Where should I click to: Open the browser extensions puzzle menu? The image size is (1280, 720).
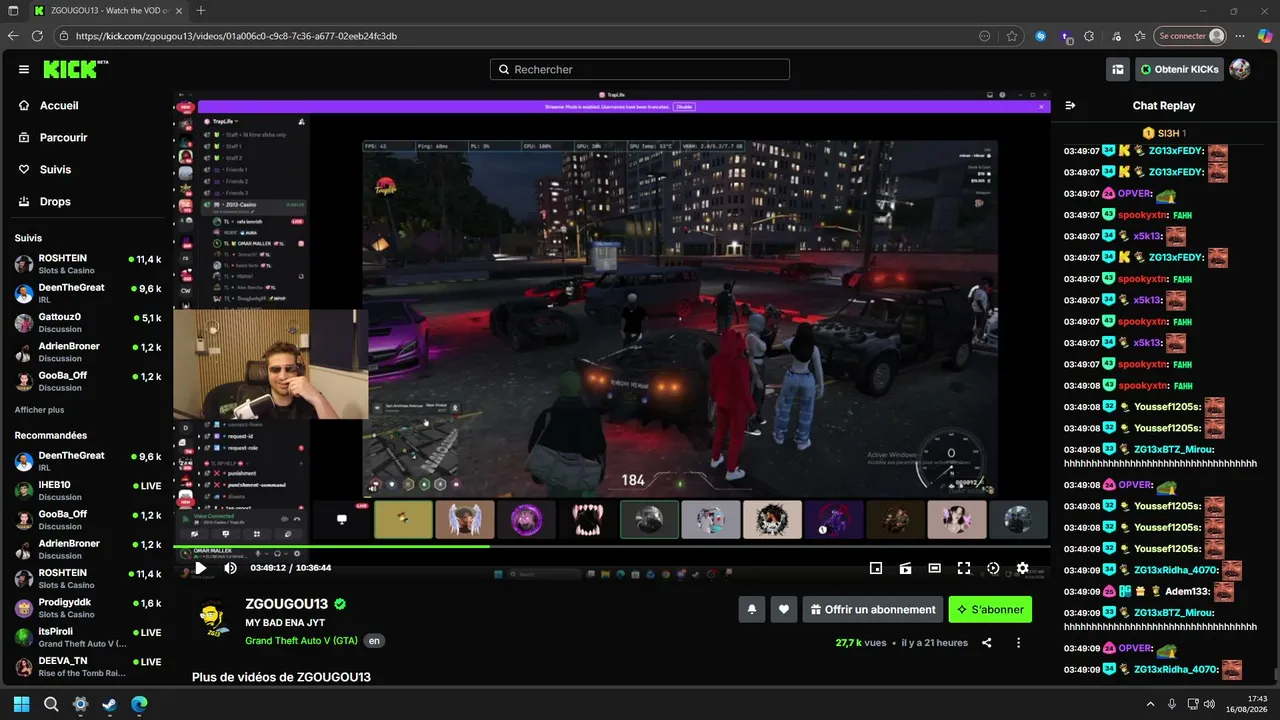click(1090, 36)
